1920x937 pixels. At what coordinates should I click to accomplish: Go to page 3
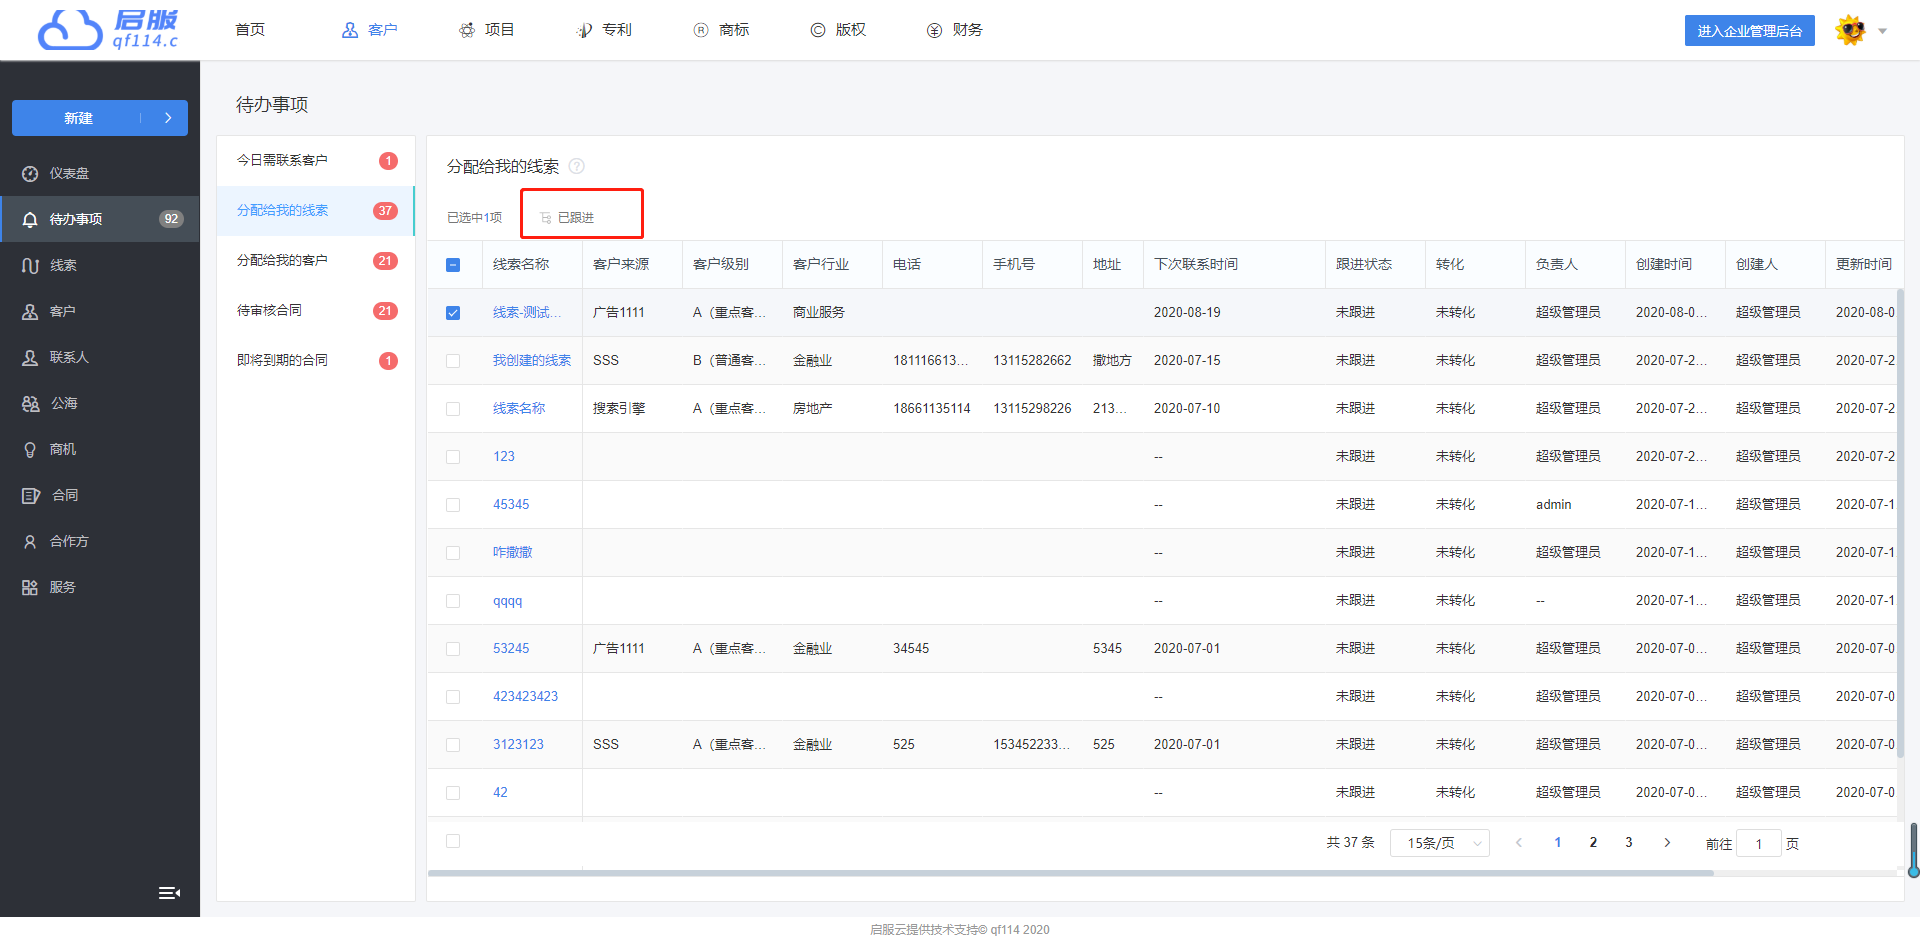pos(1629,843)
